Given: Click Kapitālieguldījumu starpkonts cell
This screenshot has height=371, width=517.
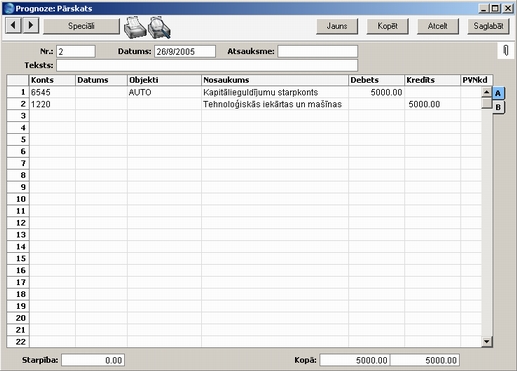Looking at the screenshot, I should pos(275,92).
